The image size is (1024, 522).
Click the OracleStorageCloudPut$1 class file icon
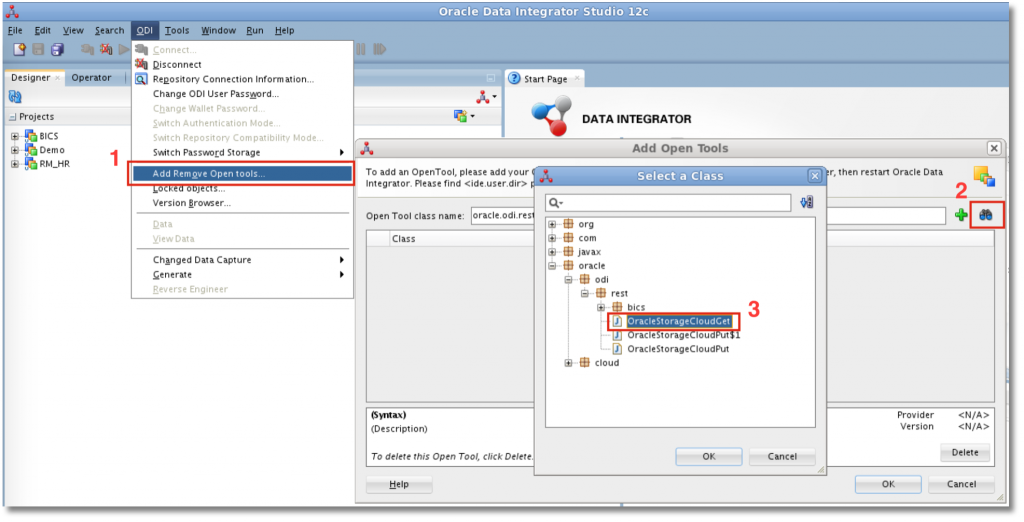(x=617, y=335)
